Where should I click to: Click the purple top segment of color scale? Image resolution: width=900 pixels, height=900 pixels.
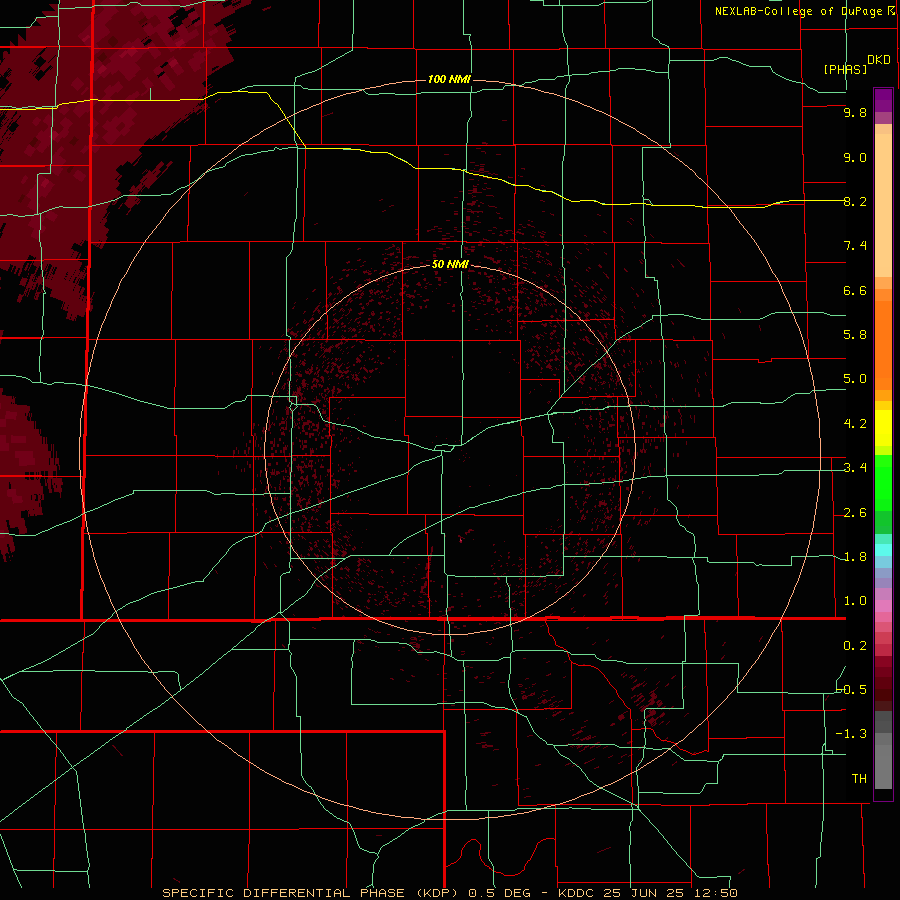pos(883,100)
